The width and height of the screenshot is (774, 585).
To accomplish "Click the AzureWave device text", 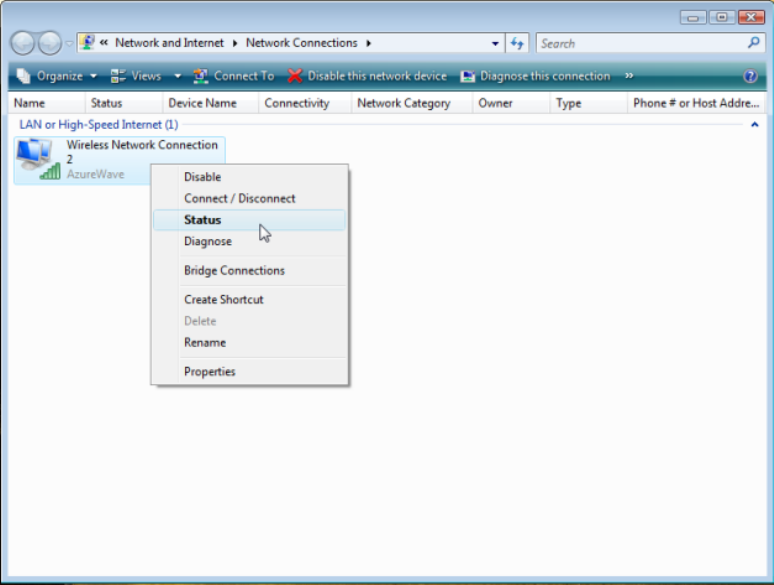I will pos(96,174).
